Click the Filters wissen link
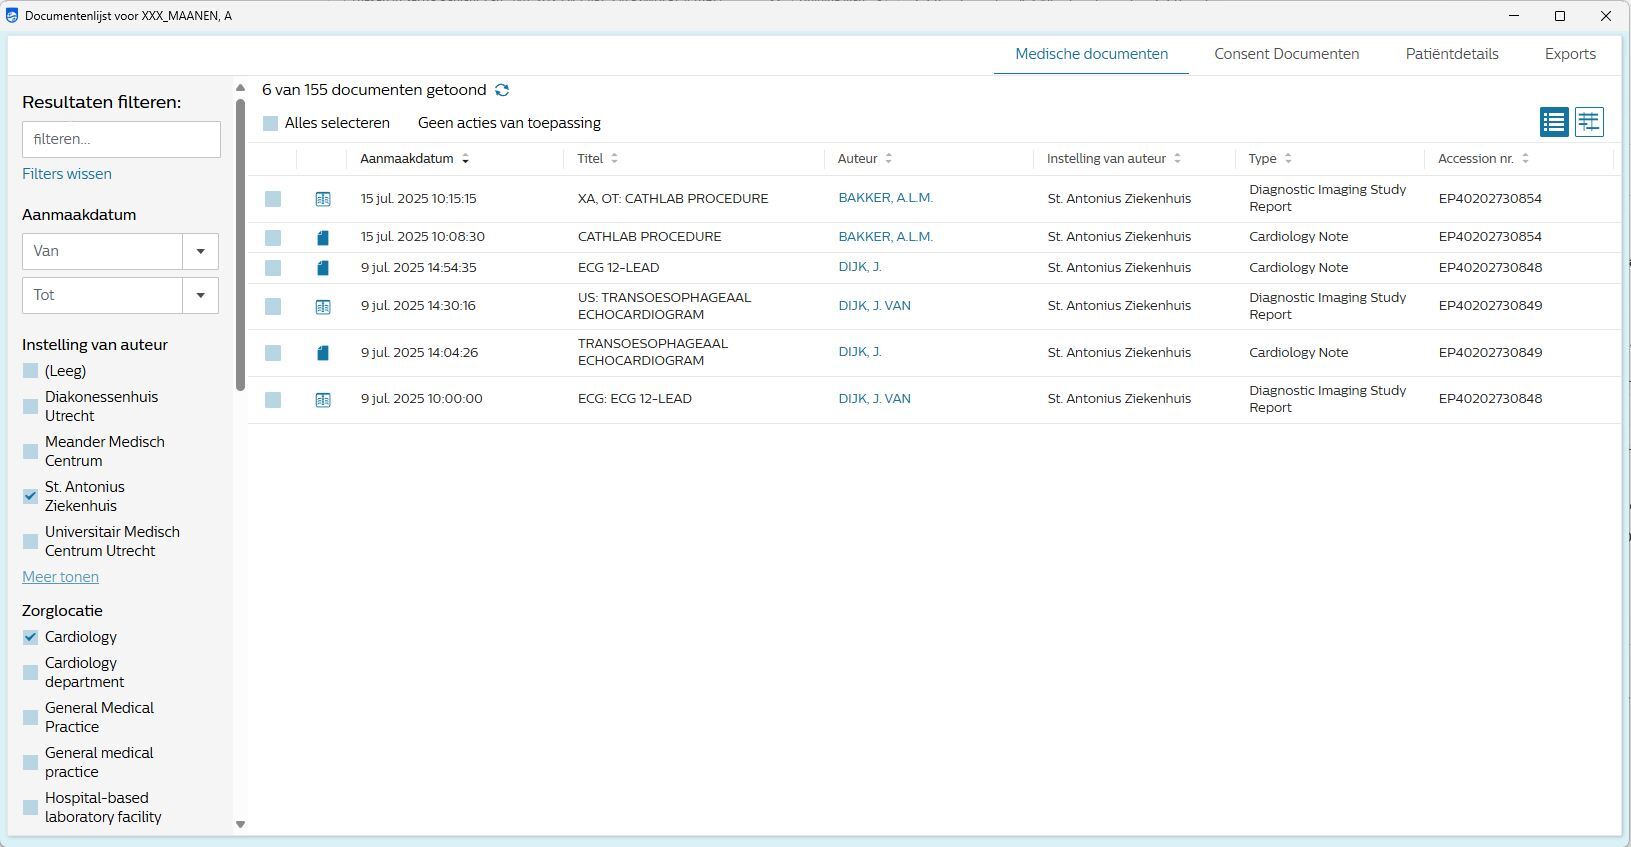This screenshot has height=847, width=1631. pos(67,174)
